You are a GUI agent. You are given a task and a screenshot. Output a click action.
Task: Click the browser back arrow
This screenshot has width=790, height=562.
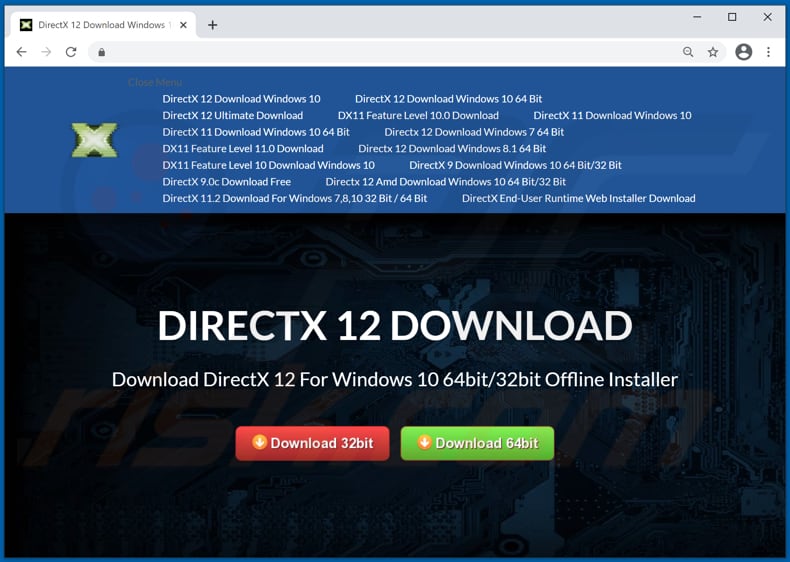(22, 52)
